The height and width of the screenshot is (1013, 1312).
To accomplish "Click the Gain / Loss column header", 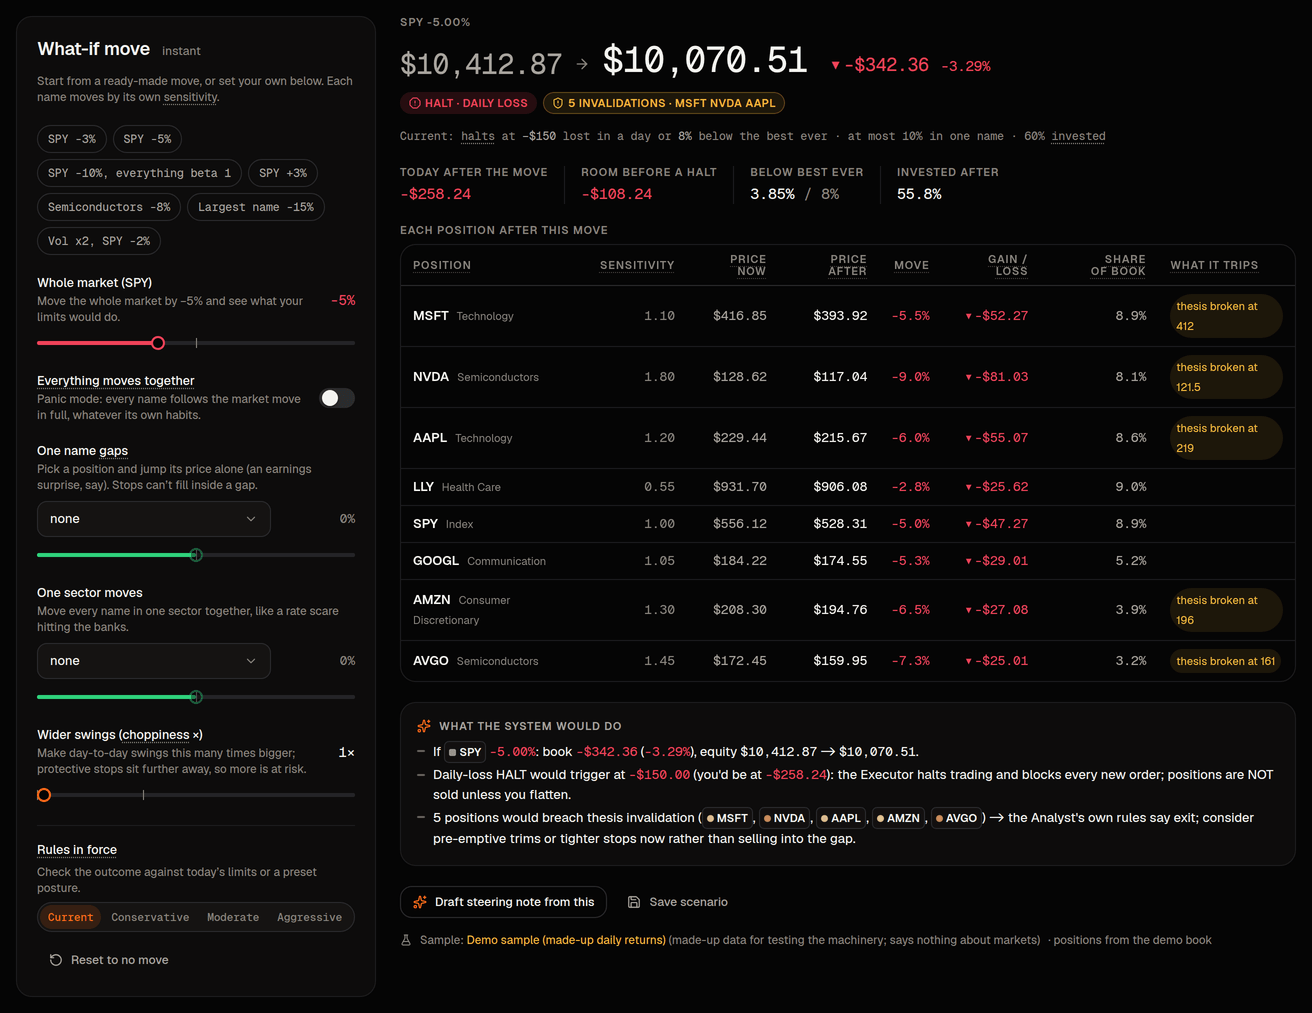I will click(x=1008, y=265).
